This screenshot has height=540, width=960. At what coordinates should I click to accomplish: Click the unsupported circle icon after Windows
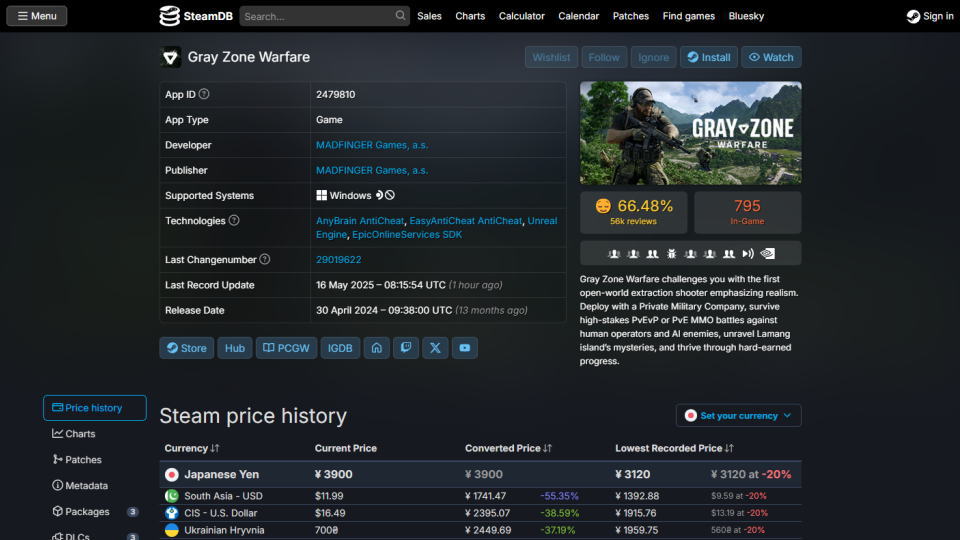(390, 195)
